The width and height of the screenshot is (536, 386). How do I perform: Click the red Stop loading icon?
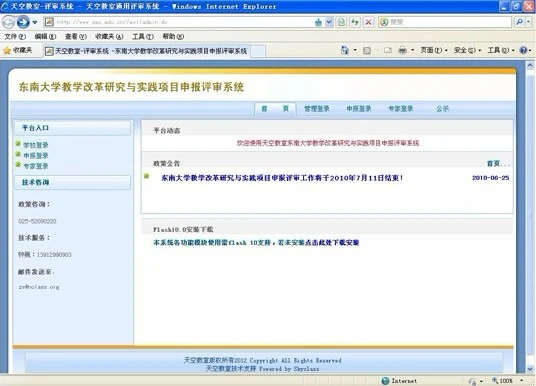click(x=368, y=22)
